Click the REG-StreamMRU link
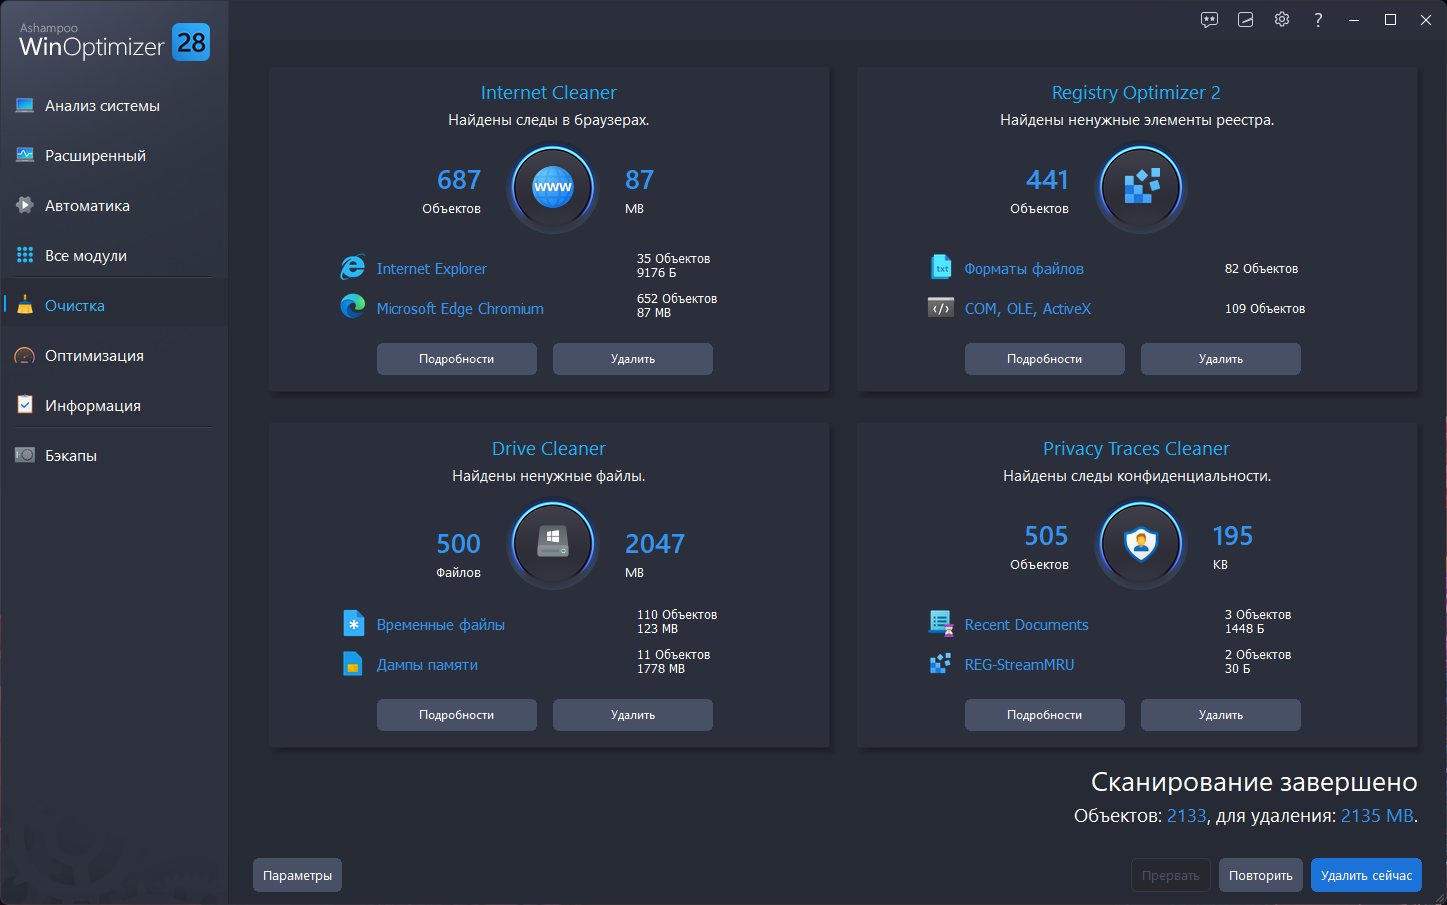1447x905 pixels. pyautogui.click(x=1019, y=665)
